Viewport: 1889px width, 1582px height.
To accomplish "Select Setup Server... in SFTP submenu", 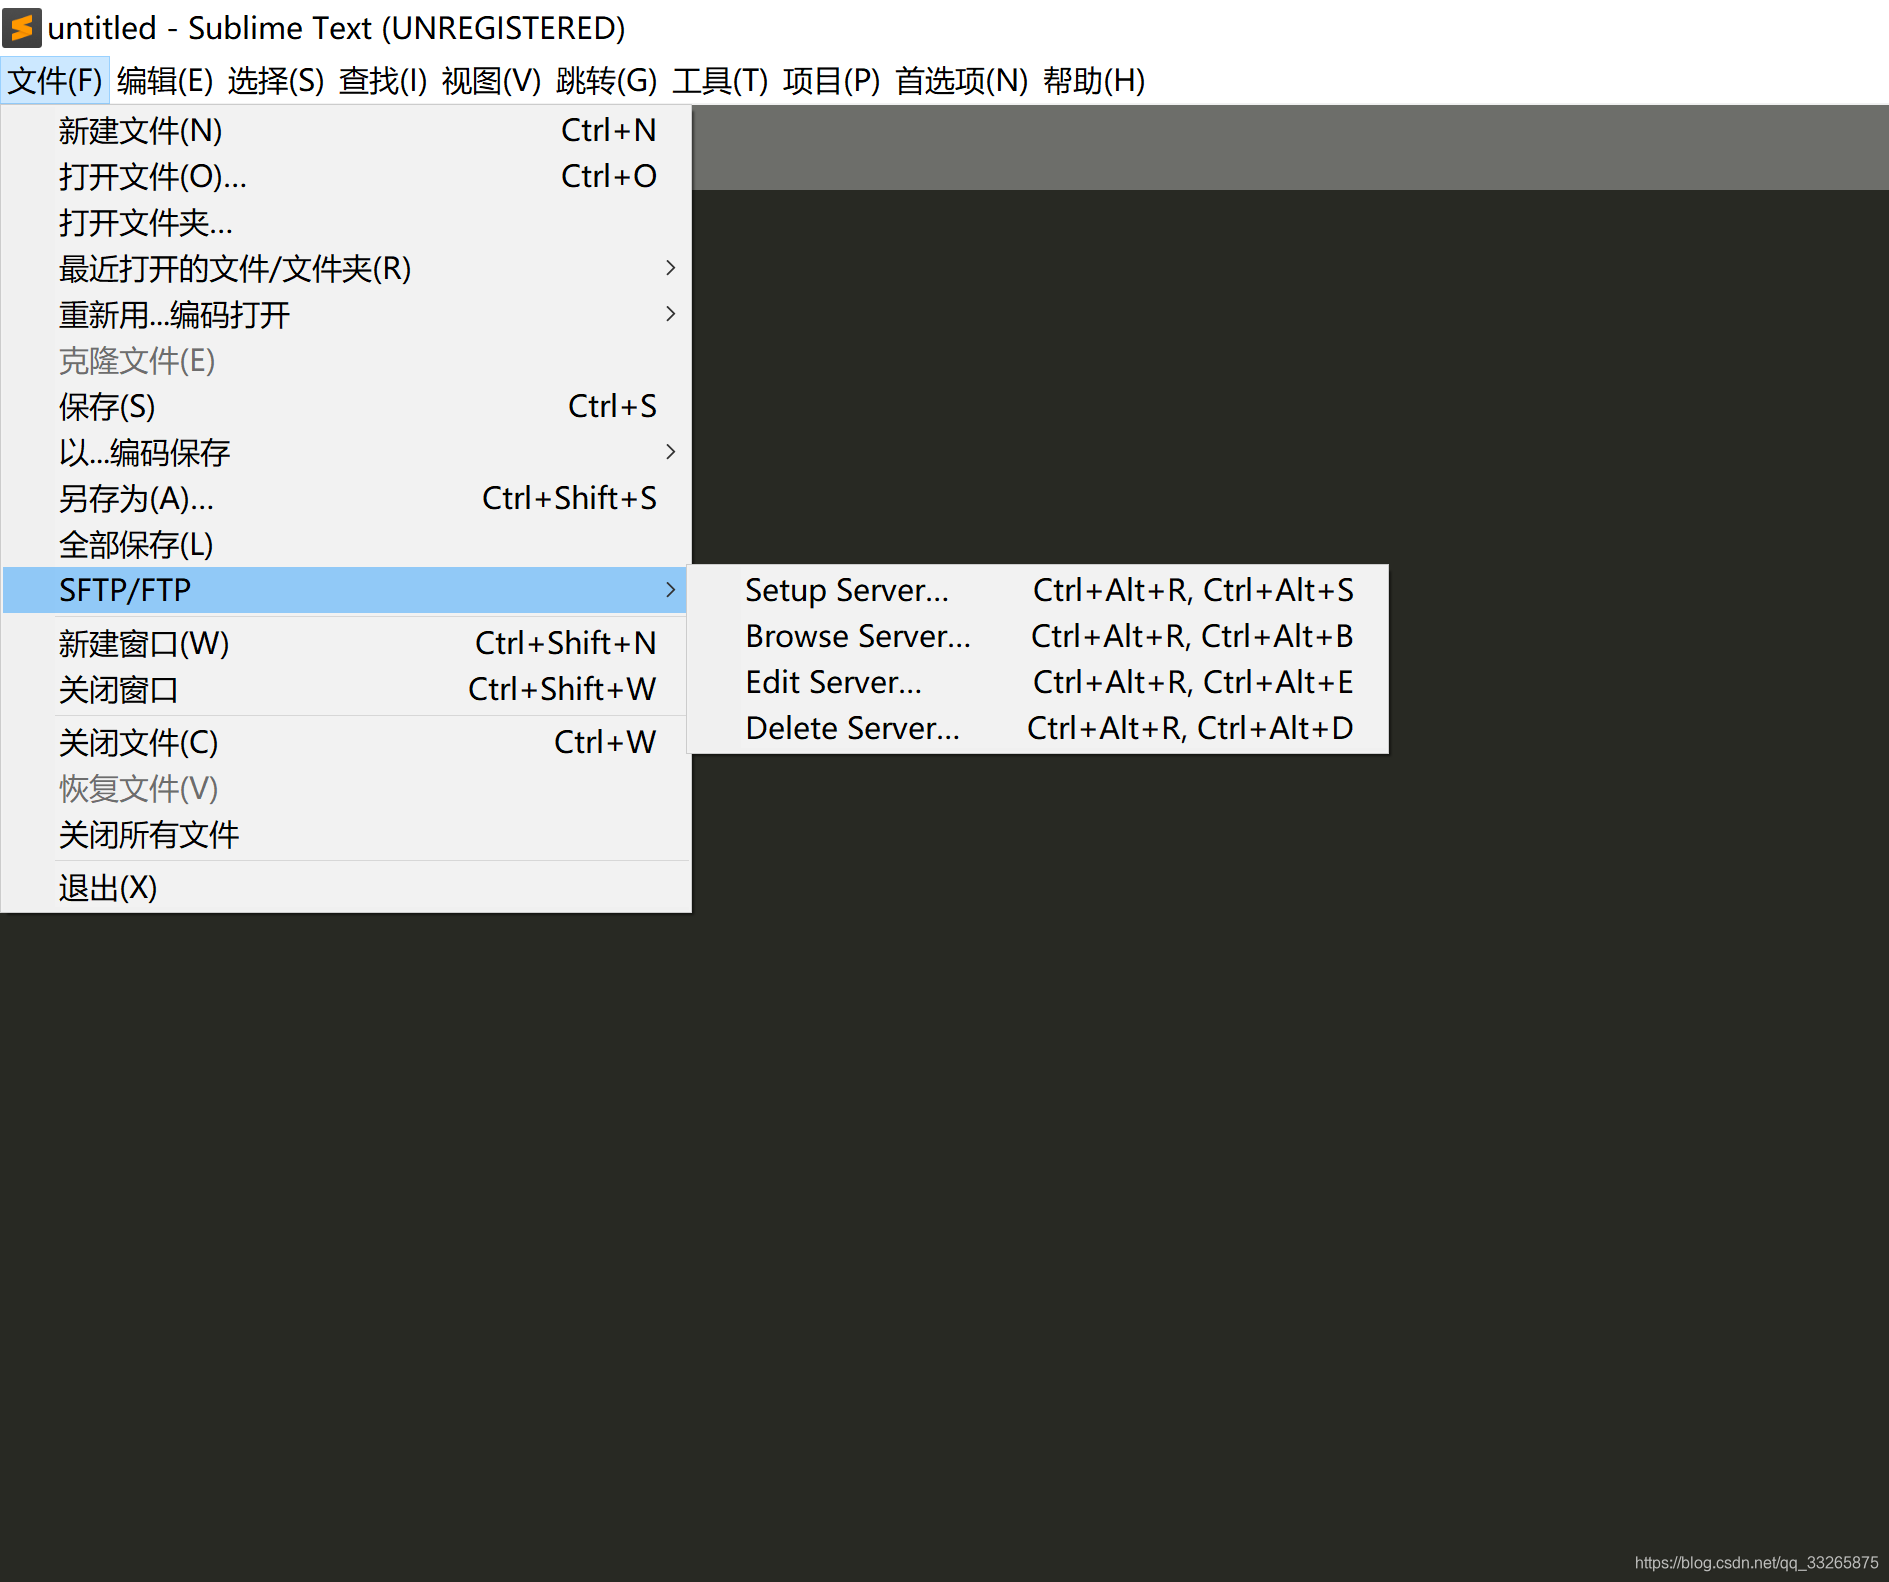I will click(1039, 590).
